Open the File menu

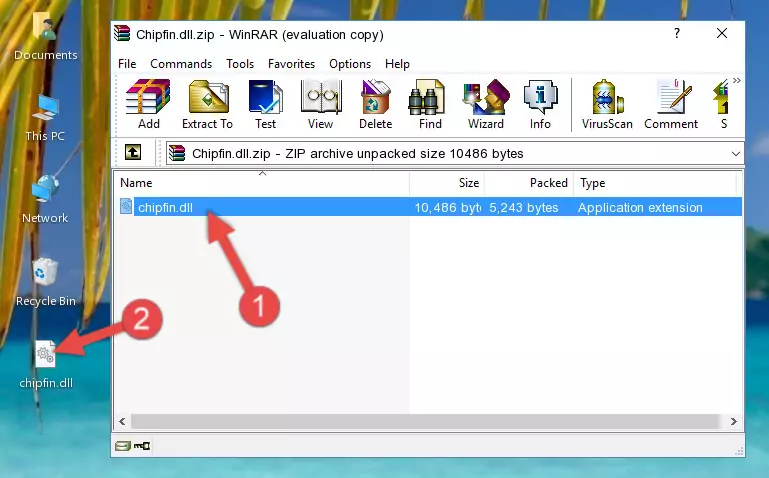coord(127,64)
